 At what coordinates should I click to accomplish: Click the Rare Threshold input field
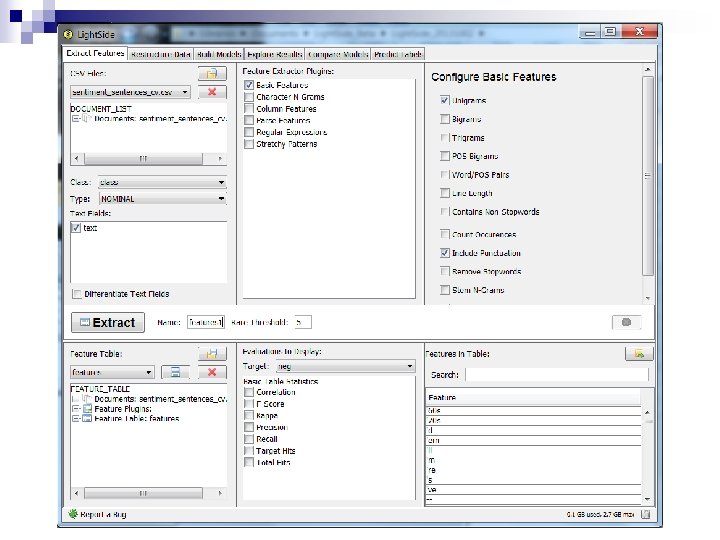coord(303,322)
